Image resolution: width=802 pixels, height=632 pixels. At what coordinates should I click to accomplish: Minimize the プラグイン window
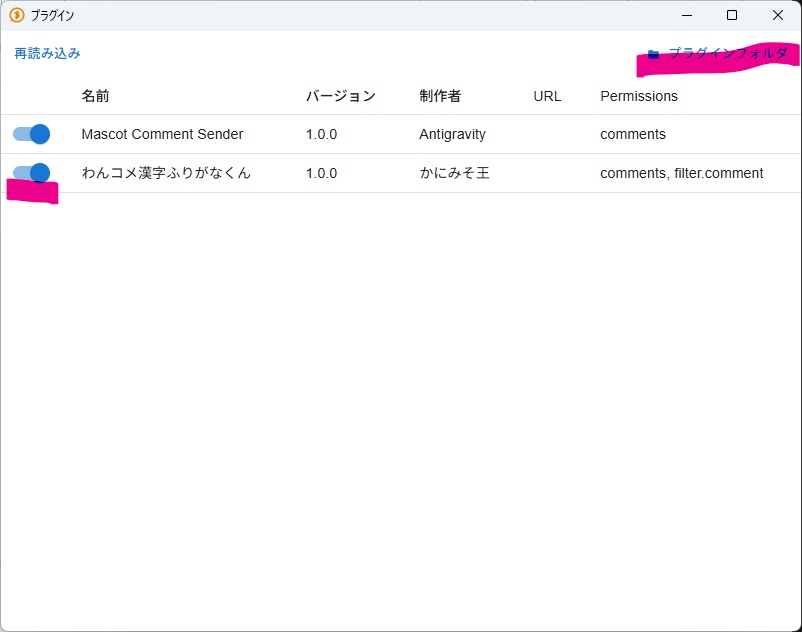[x=687, y=15]
